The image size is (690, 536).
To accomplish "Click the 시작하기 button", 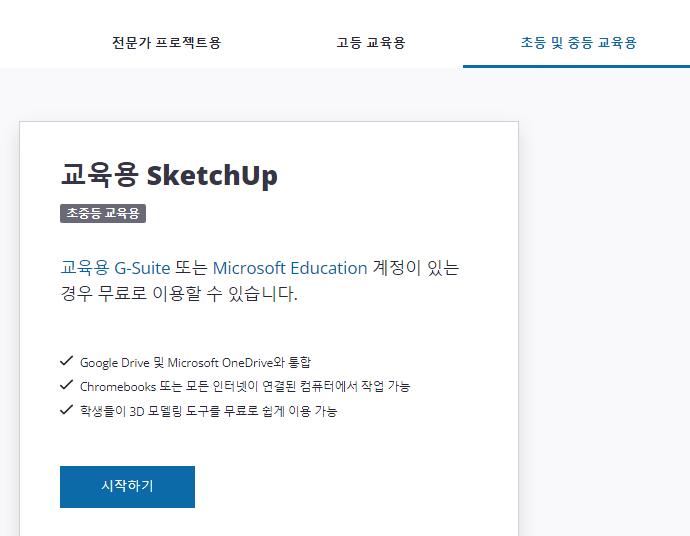I will [127, 487].
